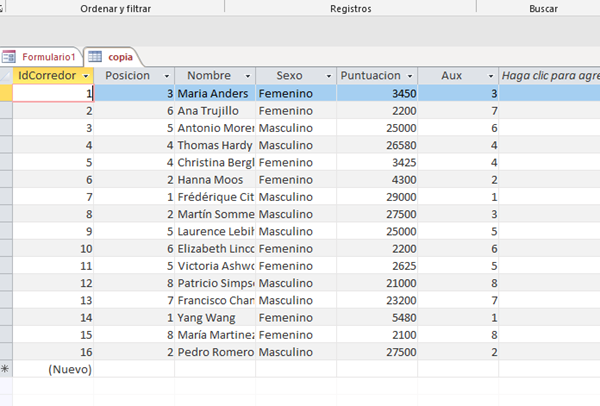This screenshot has height=406, width=600.
Task: Click the Puntuacion cell with value 29000
Action: 376,197
